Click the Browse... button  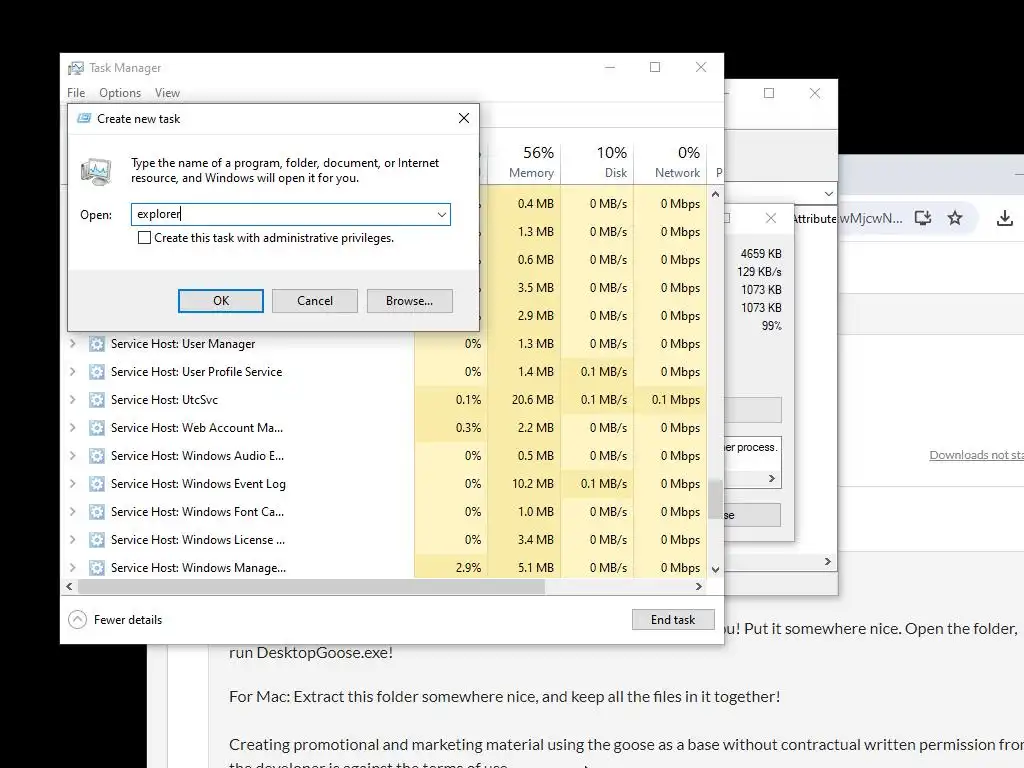click(409, 301)
